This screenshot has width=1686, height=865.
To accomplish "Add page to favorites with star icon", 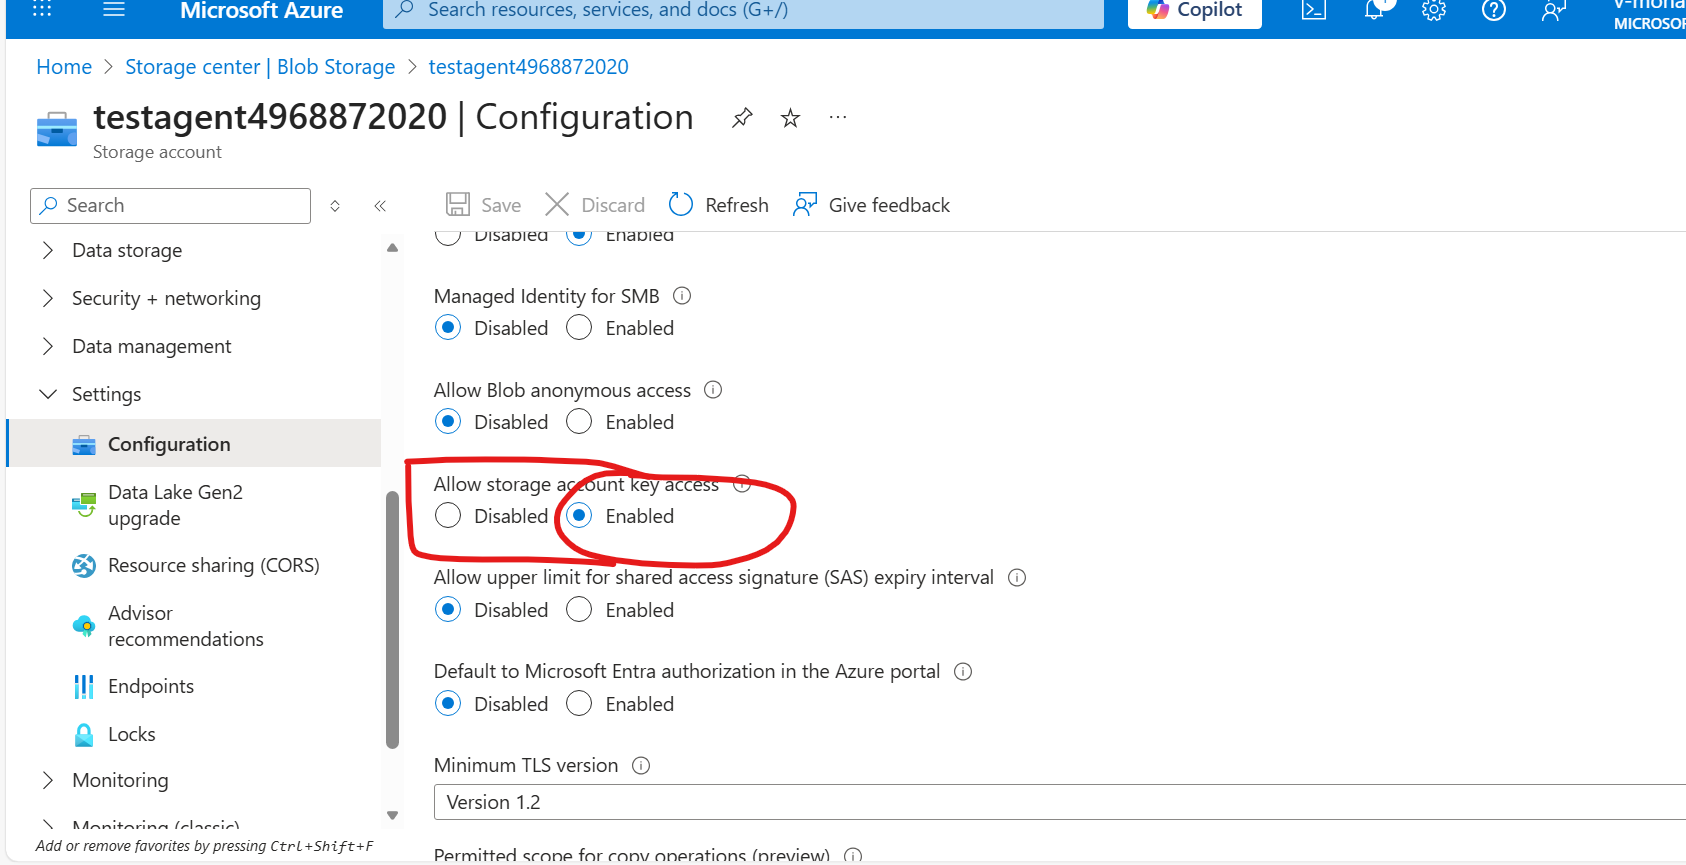I will point(790,118).
